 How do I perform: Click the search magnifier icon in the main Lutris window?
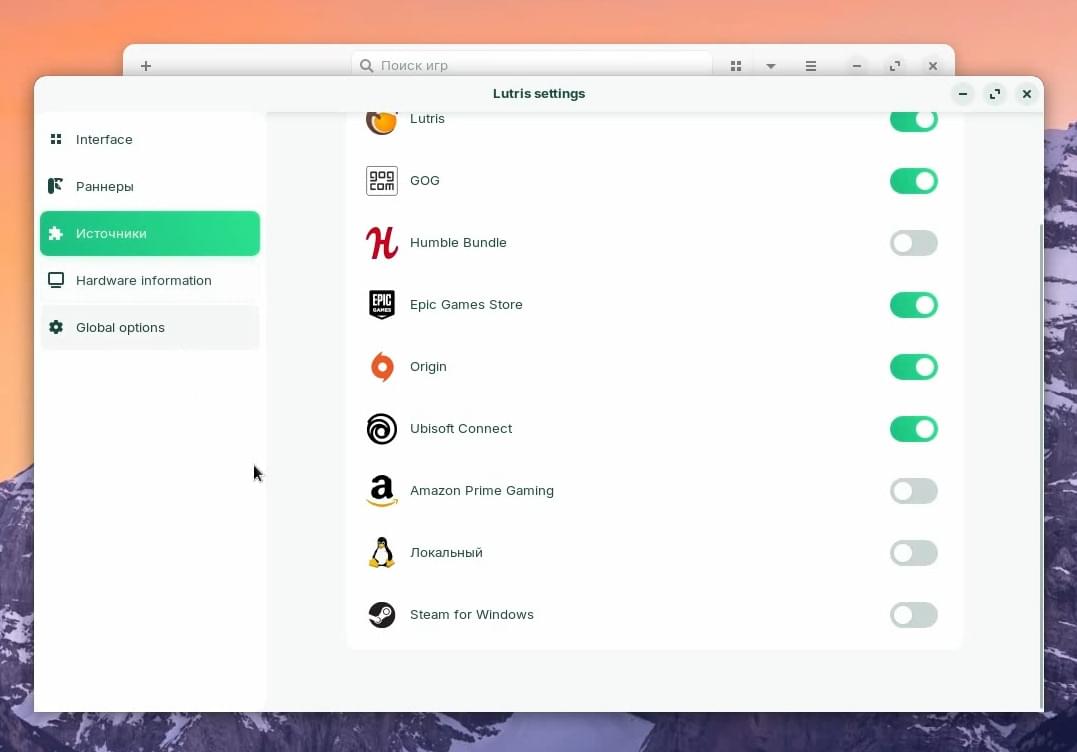tap(367, 66)
